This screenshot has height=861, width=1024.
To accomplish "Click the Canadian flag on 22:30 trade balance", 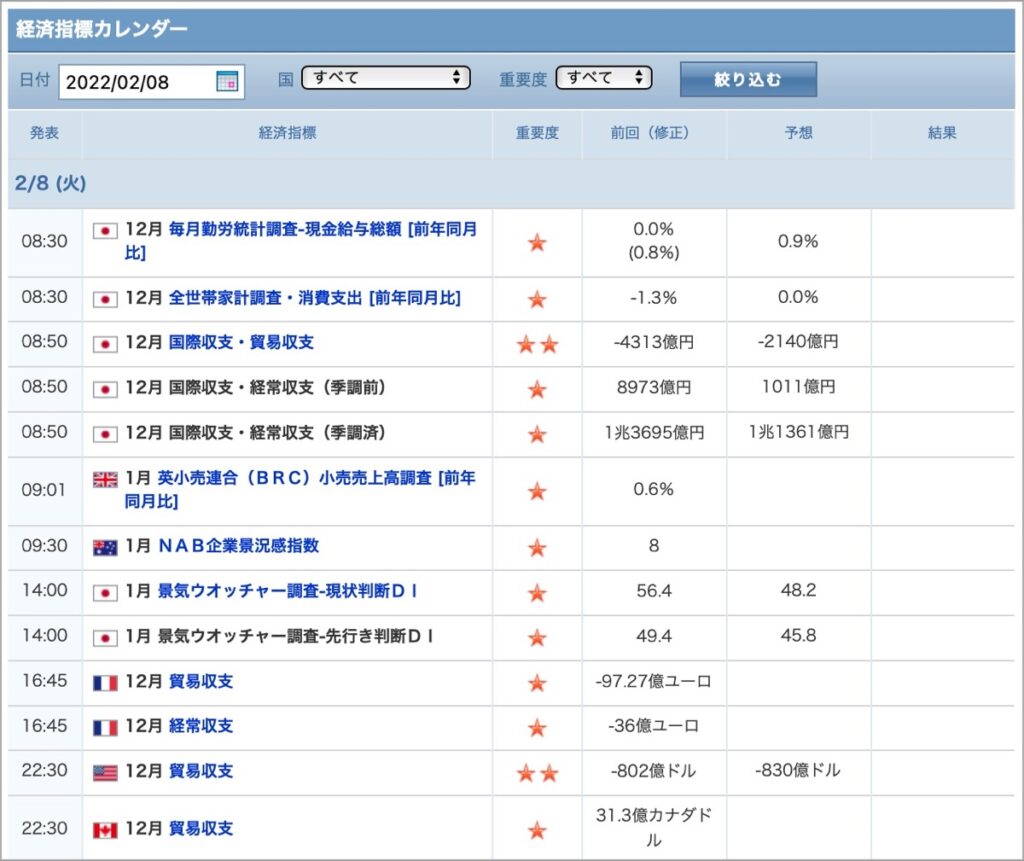I will (104, 830).
